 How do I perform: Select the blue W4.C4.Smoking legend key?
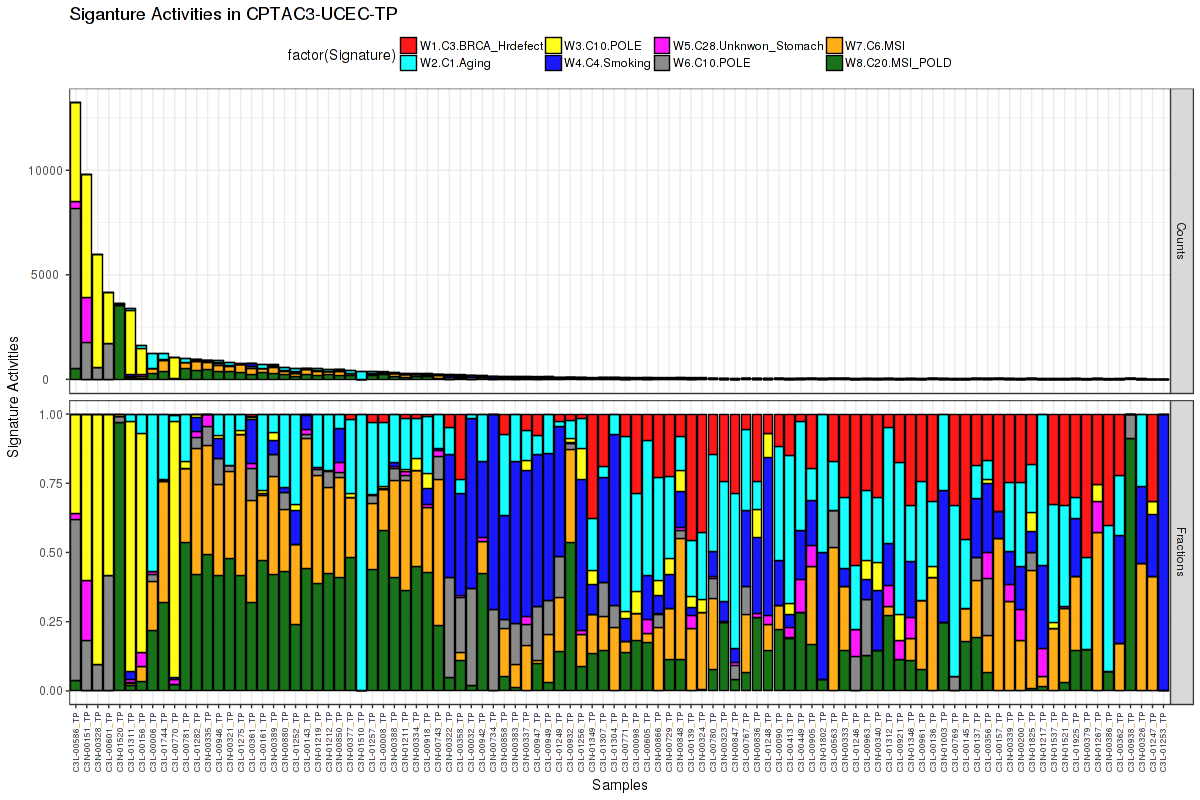[x=553, y=63]
